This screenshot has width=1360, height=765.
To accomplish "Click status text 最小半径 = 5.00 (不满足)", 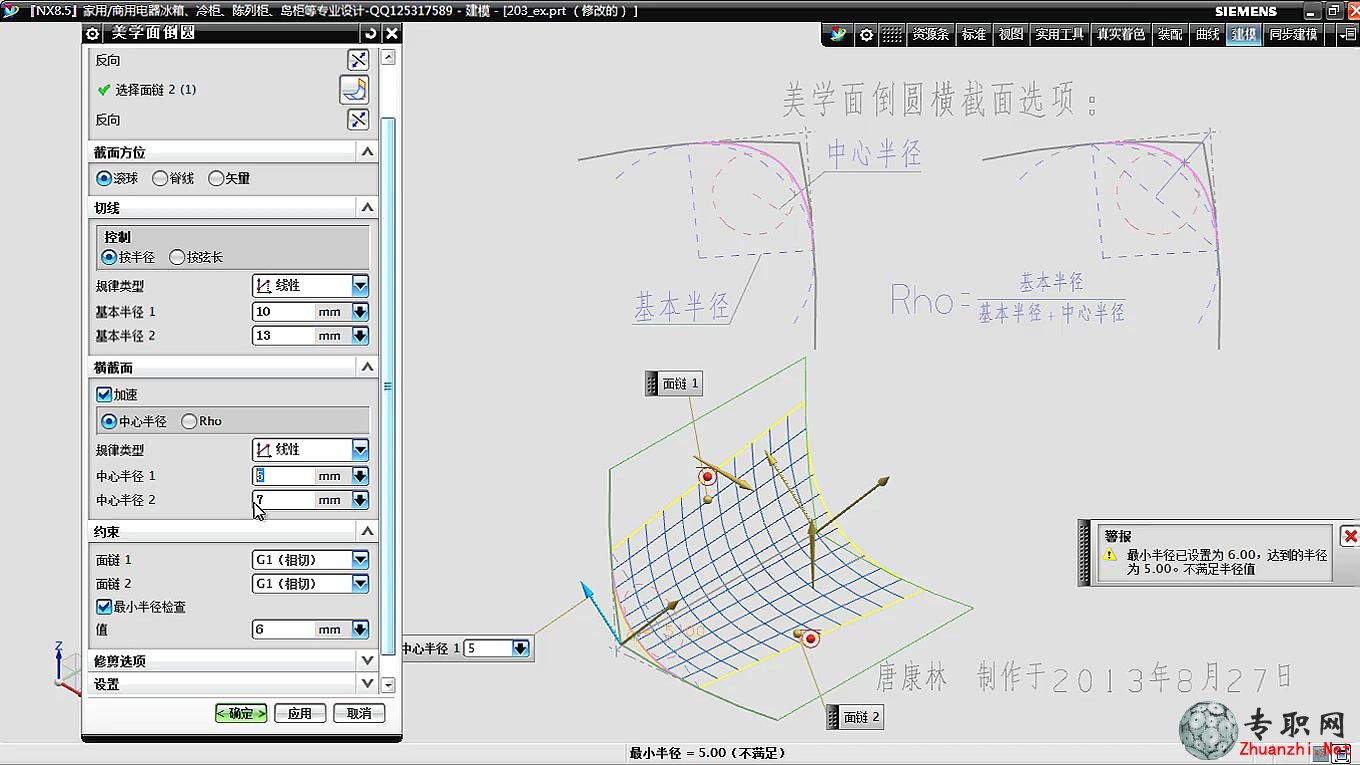I will (x=707, y=753).
